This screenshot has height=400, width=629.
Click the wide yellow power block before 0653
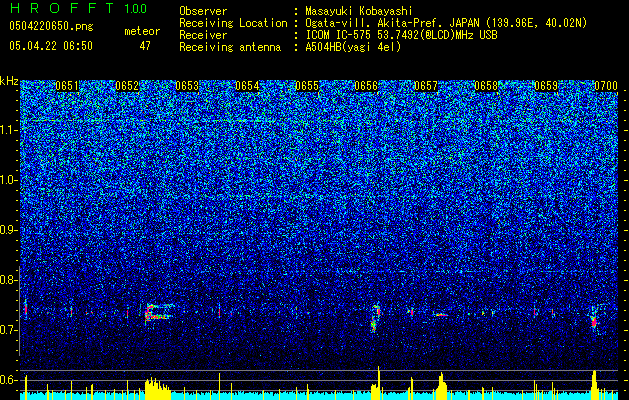[158, 389]
